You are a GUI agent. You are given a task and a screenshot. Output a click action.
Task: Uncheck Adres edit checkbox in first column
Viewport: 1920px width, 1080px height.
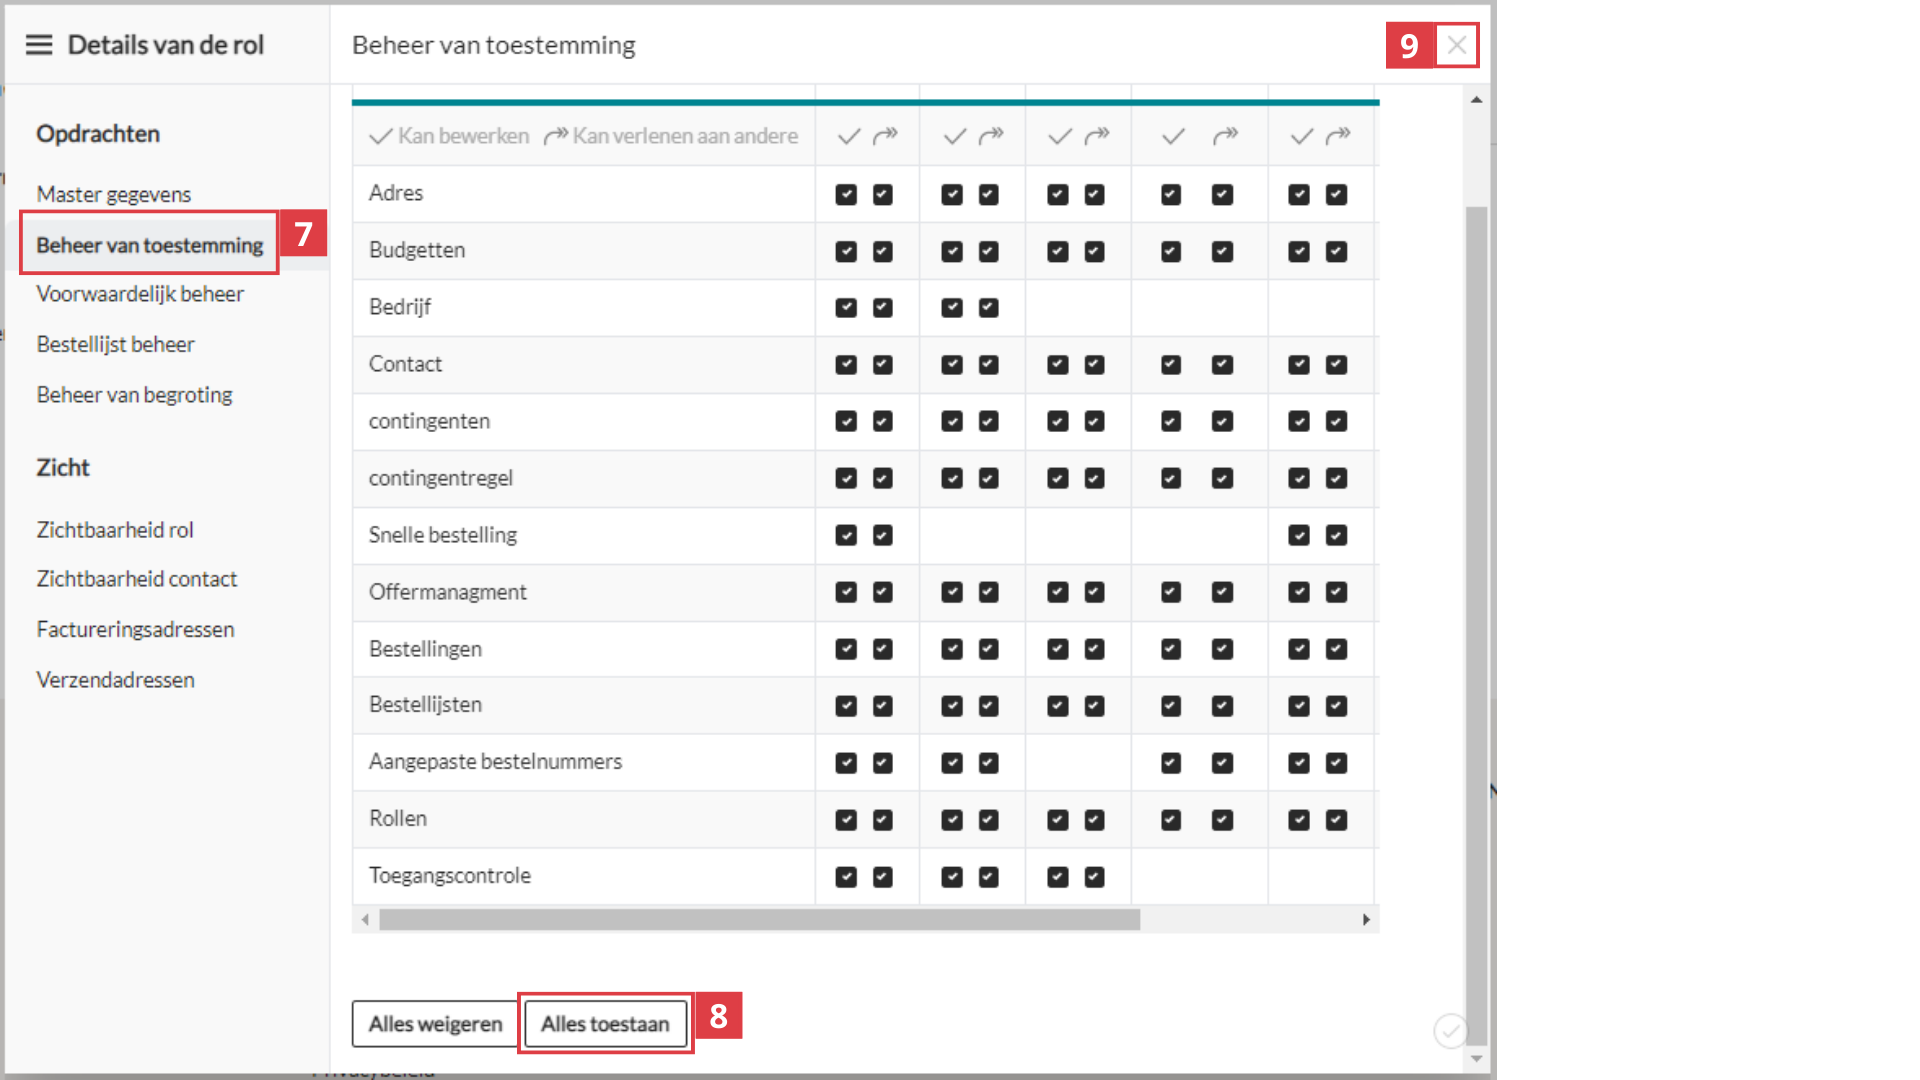846,194
